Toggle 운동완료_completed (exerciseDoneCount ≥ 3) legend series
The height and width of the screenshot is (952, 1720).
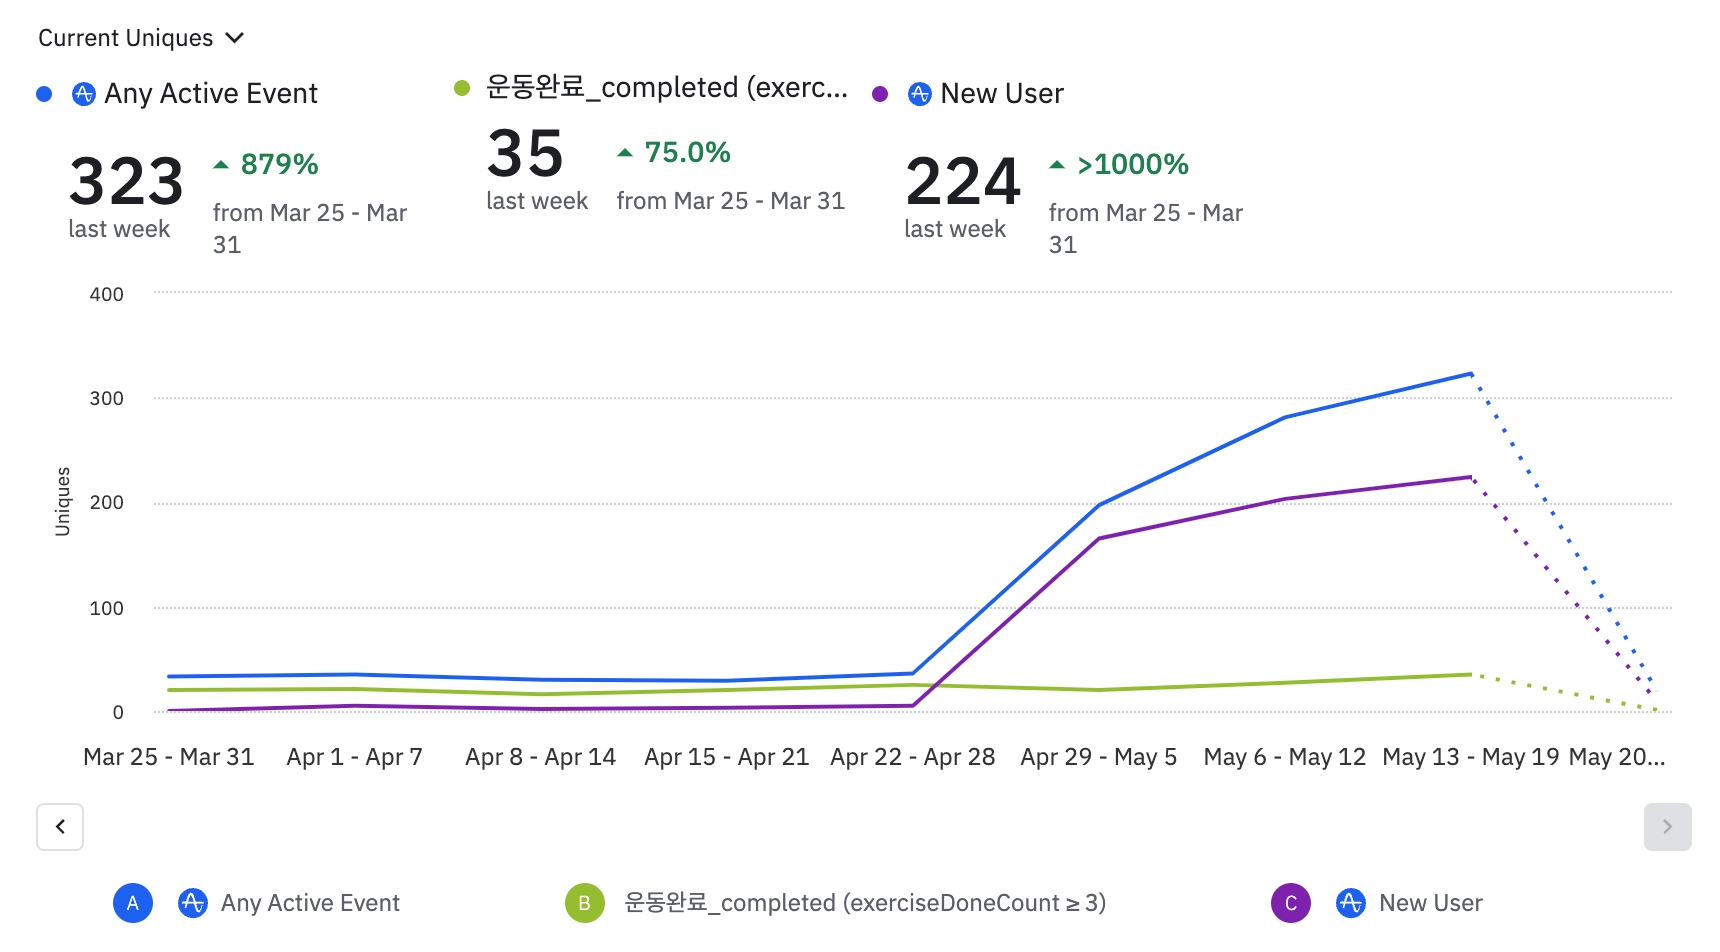(x=865, y=903)
